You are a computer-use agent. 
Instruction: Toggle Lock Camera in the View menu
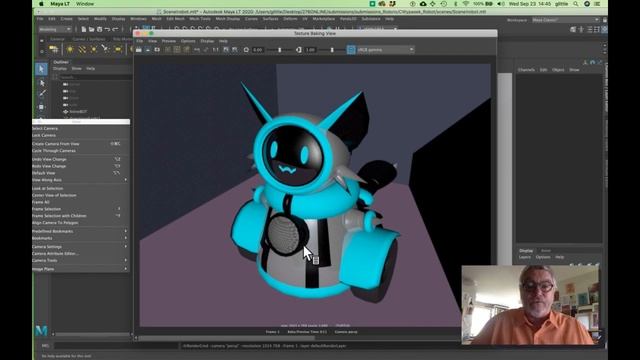click(x=81, y=135)
